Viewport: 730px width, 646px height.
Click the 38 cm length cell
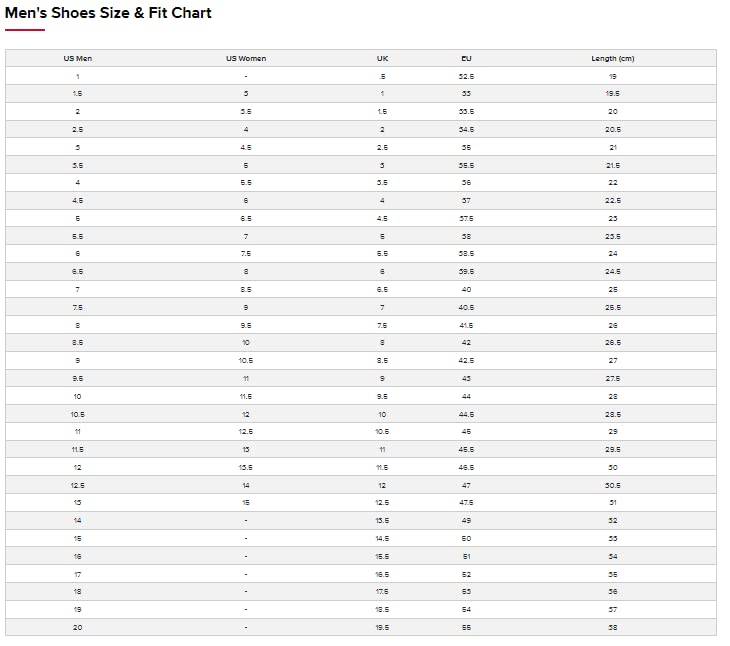pos(612,627)
